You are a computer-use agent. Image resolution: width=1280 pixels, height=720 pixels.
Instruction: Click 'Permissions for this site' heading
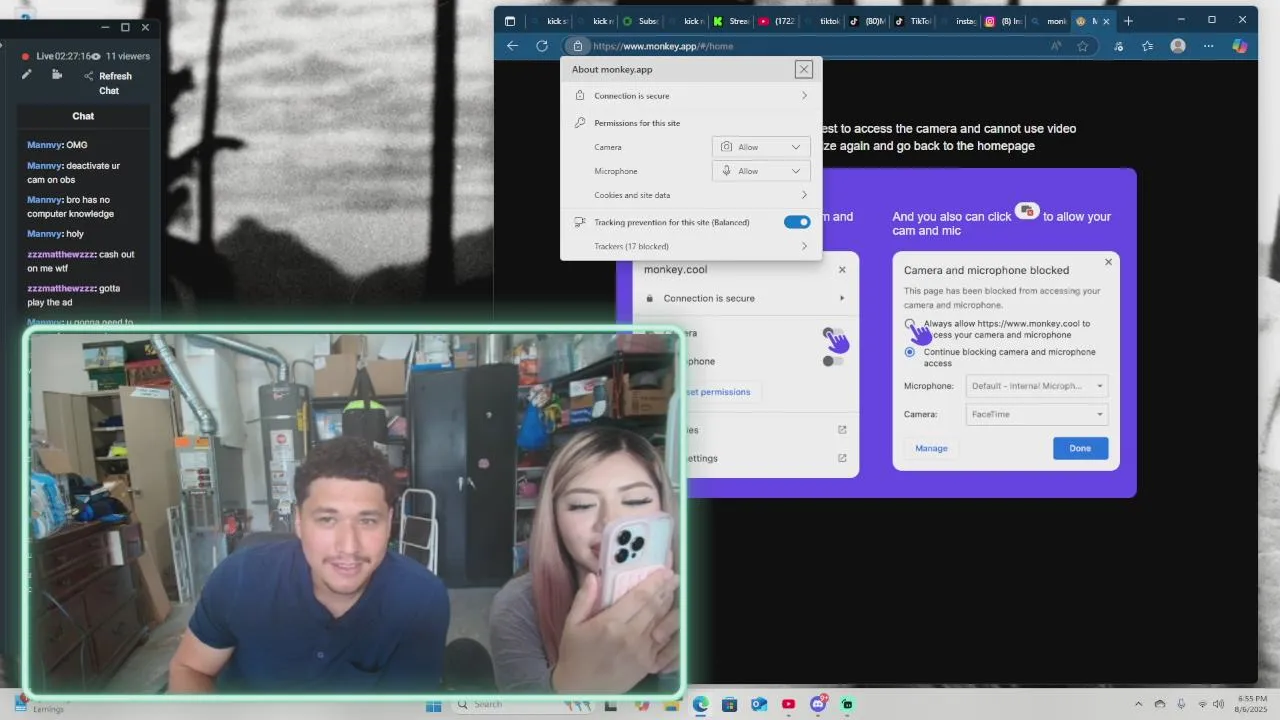click(x=637, y=123)
